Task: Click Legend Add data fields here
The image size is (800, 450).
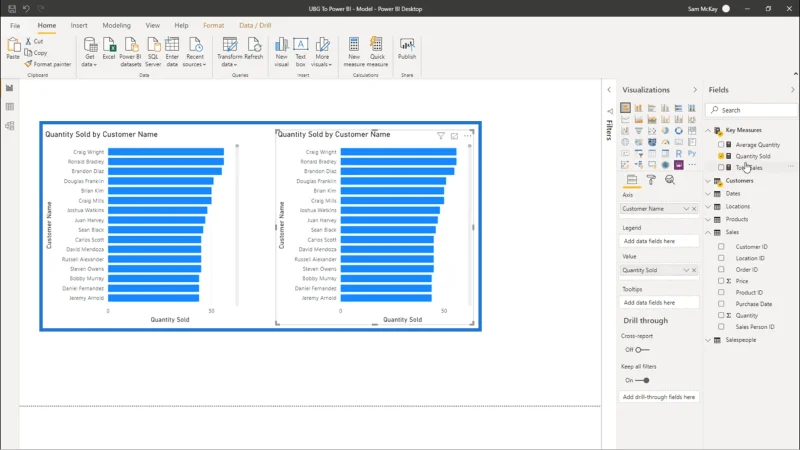Action: [x=659, y=241]
